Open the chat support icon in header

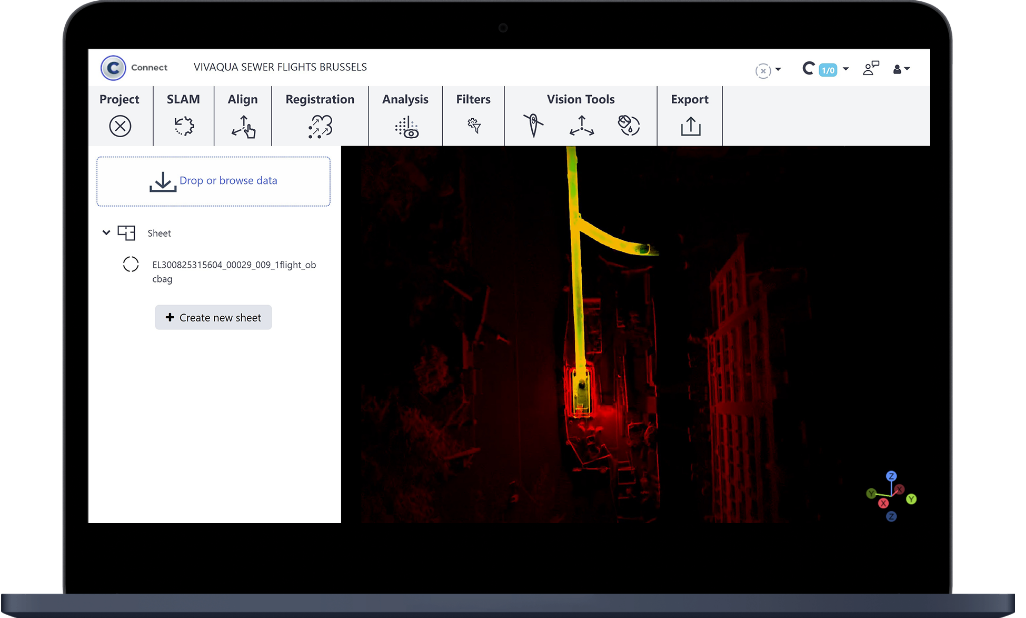pos(871,68)
